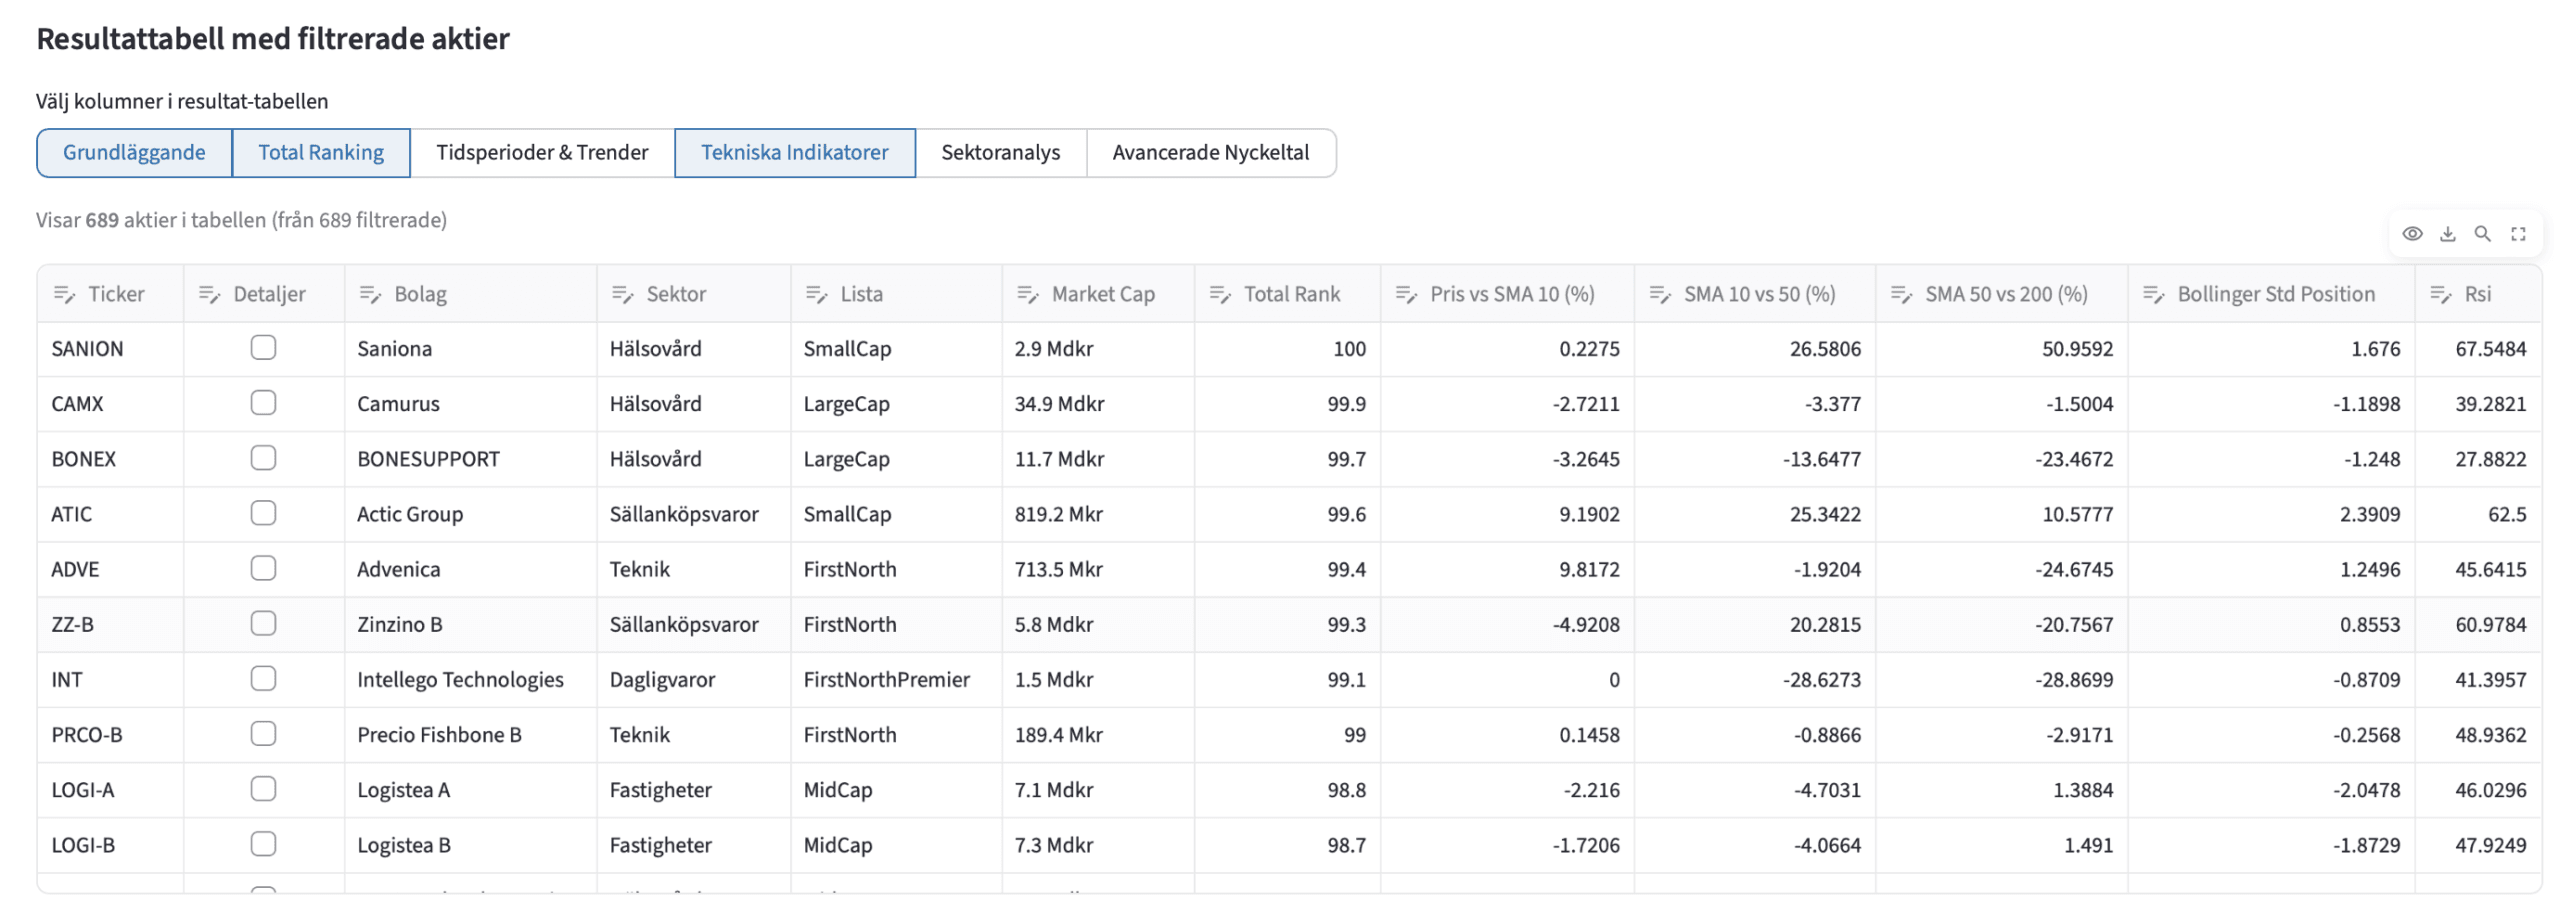Select the BONESUPPORT company cell
This screenshot has width=2560, height=913.
pyautogui.click(x=428, y=459)
